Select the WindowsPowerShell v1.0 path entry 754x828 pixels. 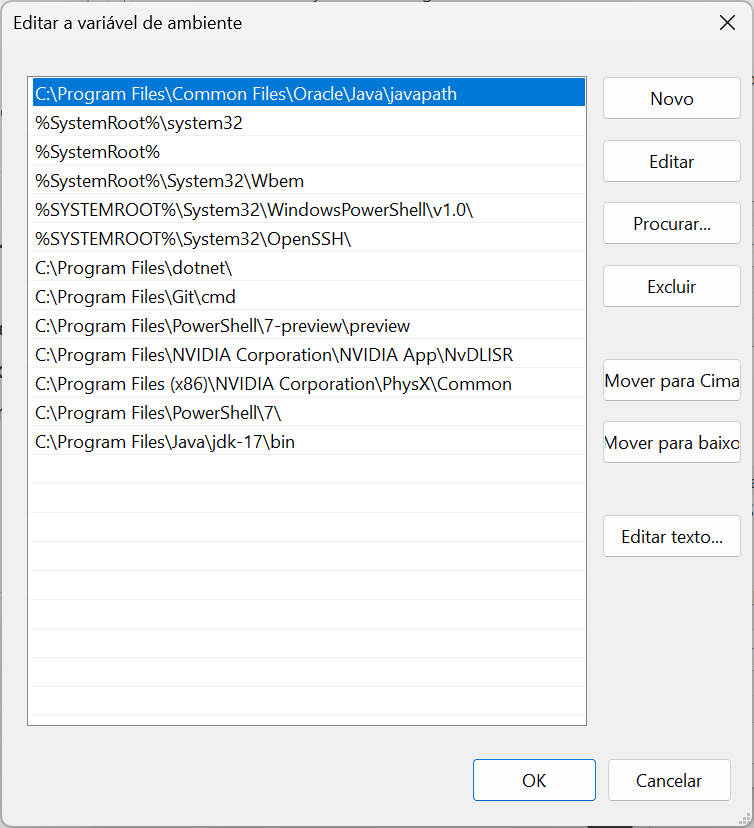coord(254,210)
